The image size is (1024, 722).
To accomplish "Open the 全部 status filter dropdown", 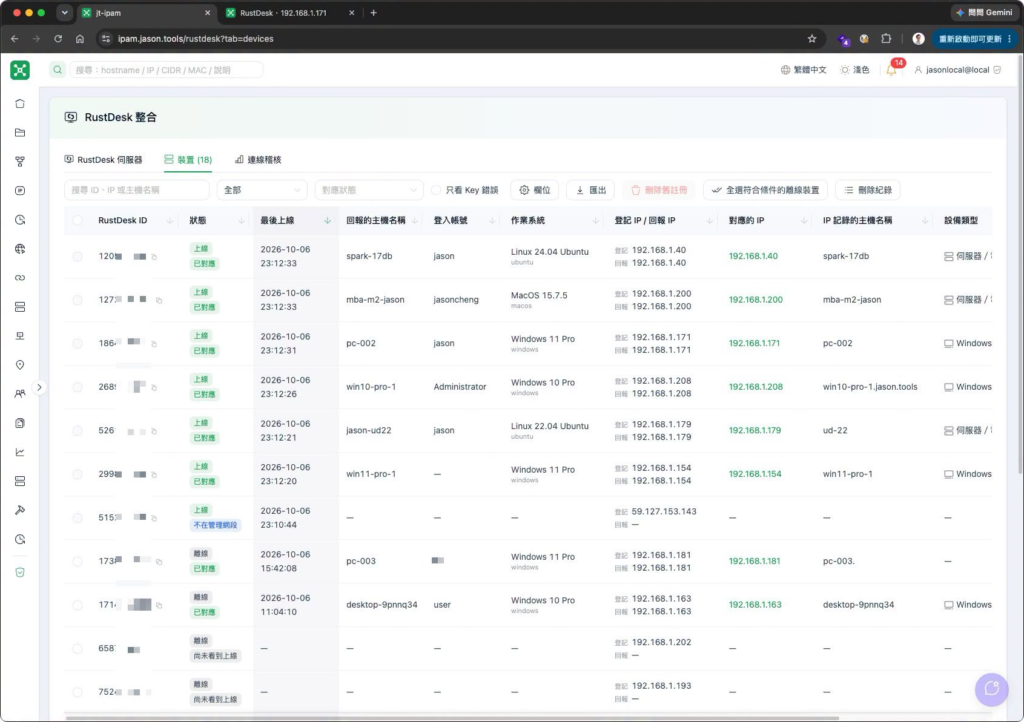I will click(x=262, y=190).
